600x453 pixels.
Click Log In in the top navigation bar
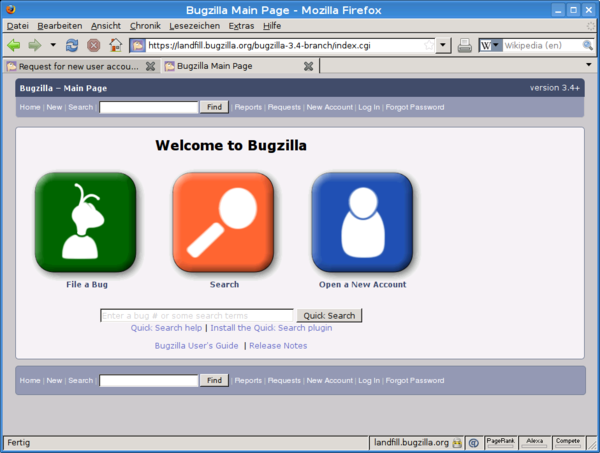pyautogui.click(x=369, y=107)
